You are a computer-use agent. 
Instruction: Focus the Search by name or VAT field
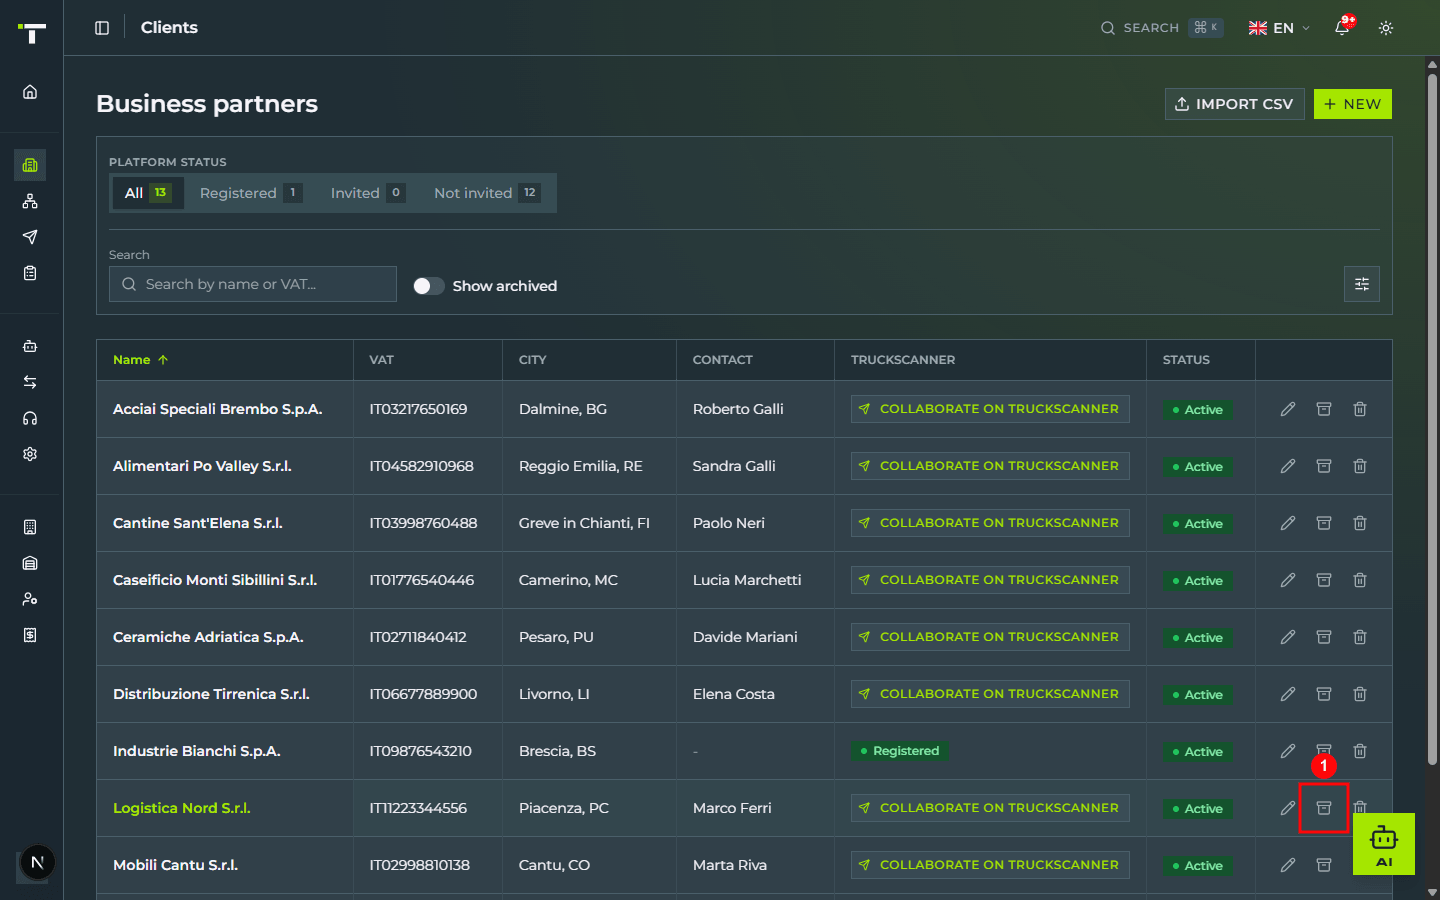[x=253, y=284]
